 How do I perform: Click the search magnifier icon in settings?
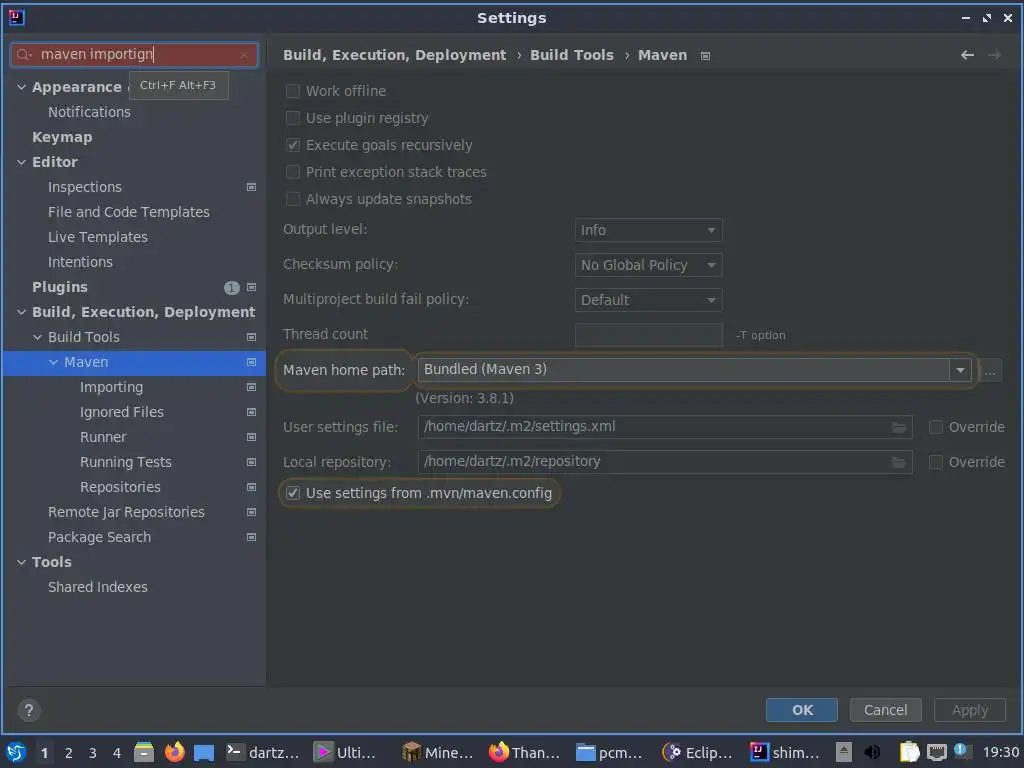coord(24,54)
